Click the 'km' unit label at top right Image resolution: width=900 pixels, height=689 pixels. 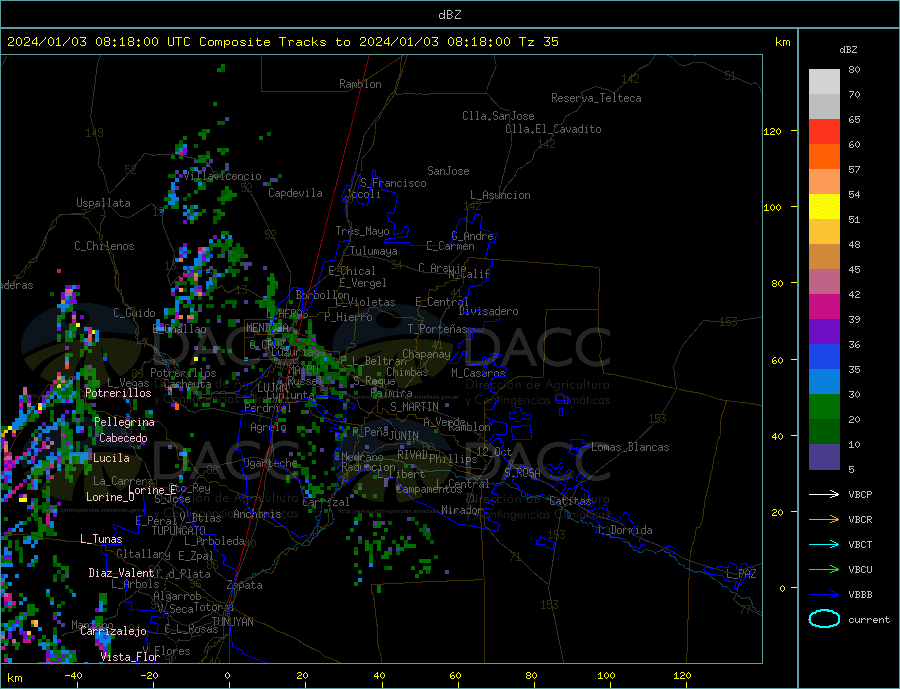782,42
